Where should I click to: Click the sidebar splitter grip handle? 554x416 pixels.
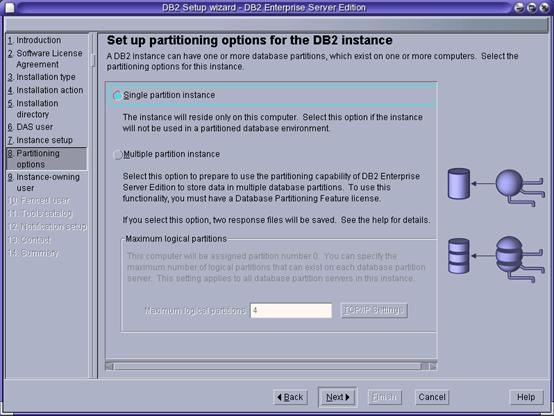click(x=93, y=60)
